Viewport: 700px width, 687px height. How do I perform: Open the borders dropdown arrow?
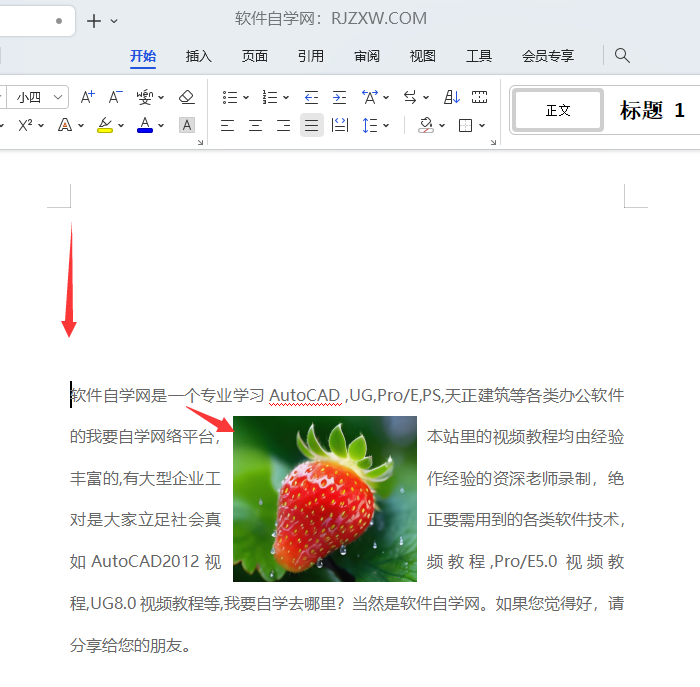point(482,126)
